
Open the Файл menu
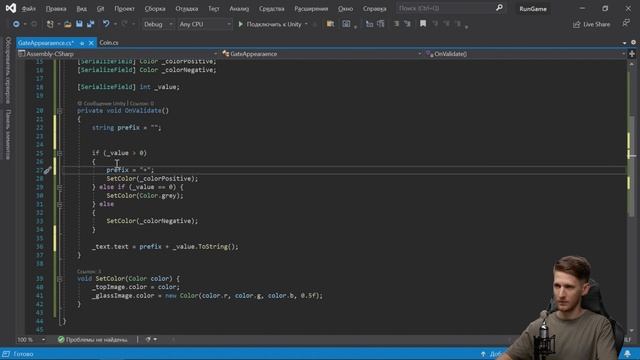tap(29, 9)
